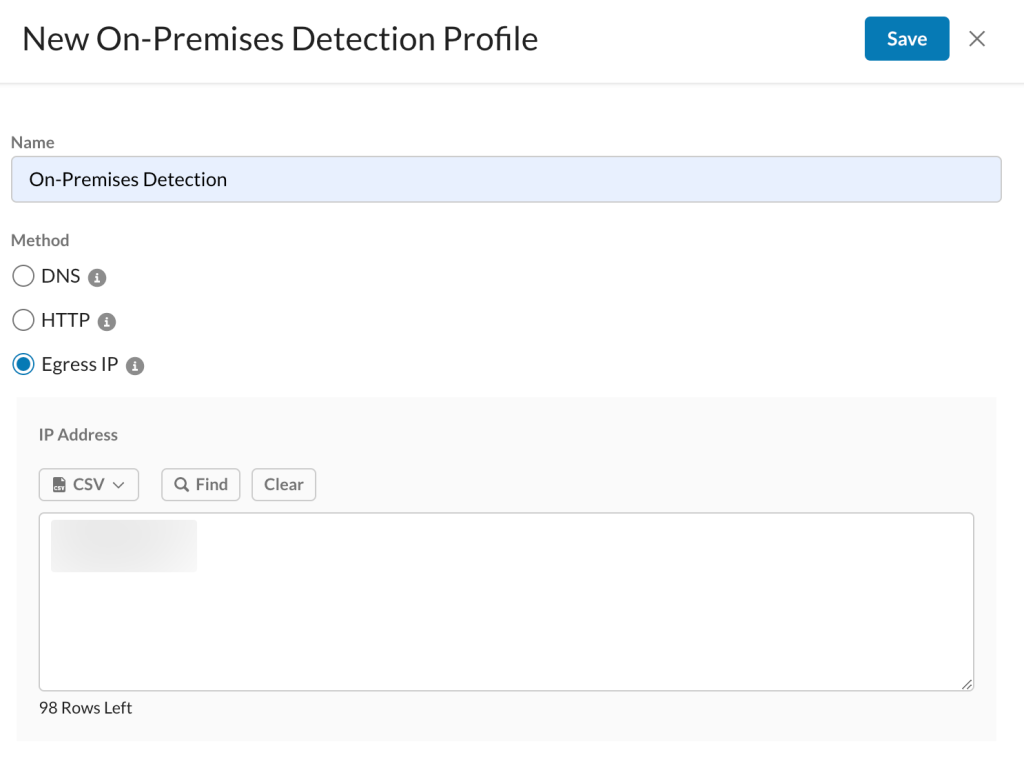Click the magnifier icon in Find

[x=182, y=485]
